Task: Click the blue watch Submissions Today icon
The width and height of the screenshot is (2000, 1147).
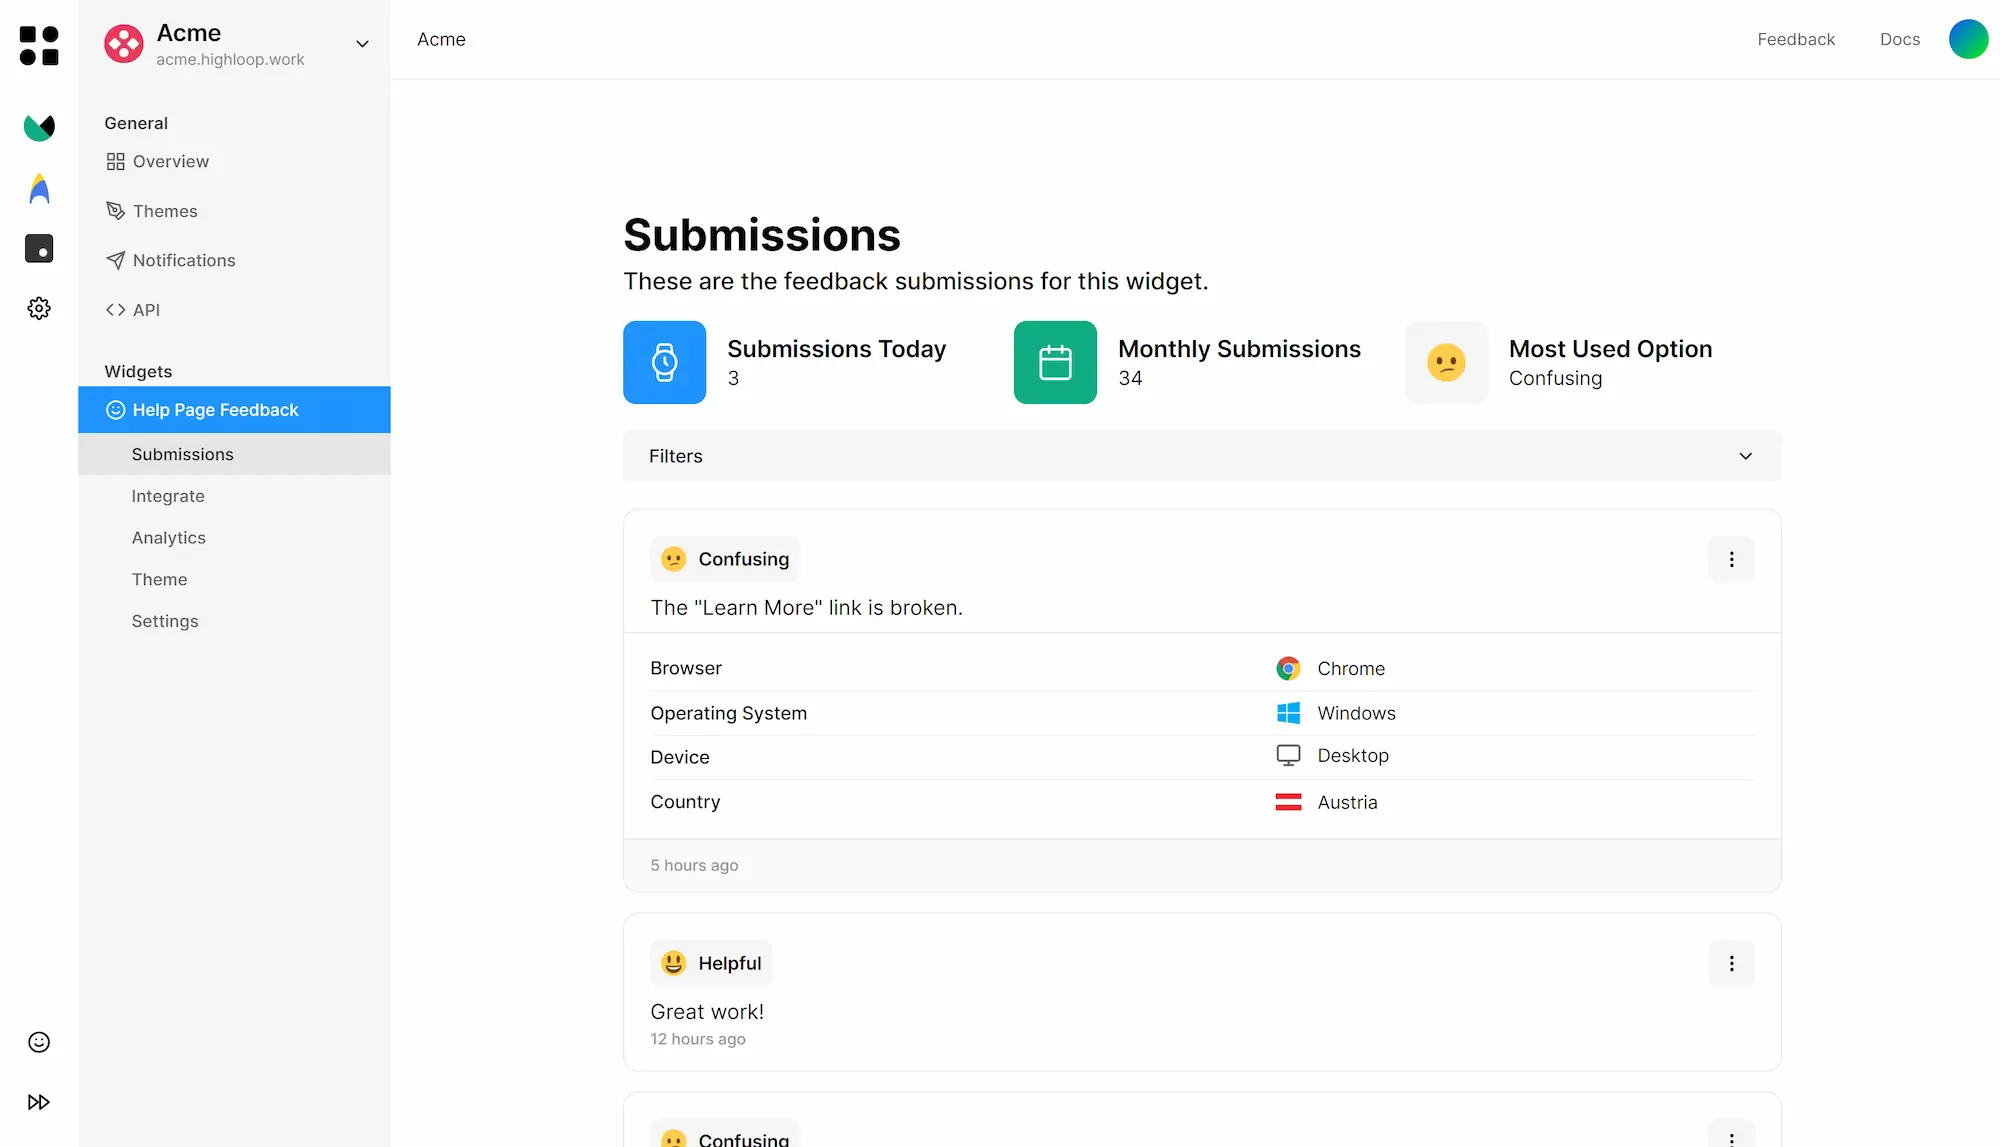Action: coord(664,362)
